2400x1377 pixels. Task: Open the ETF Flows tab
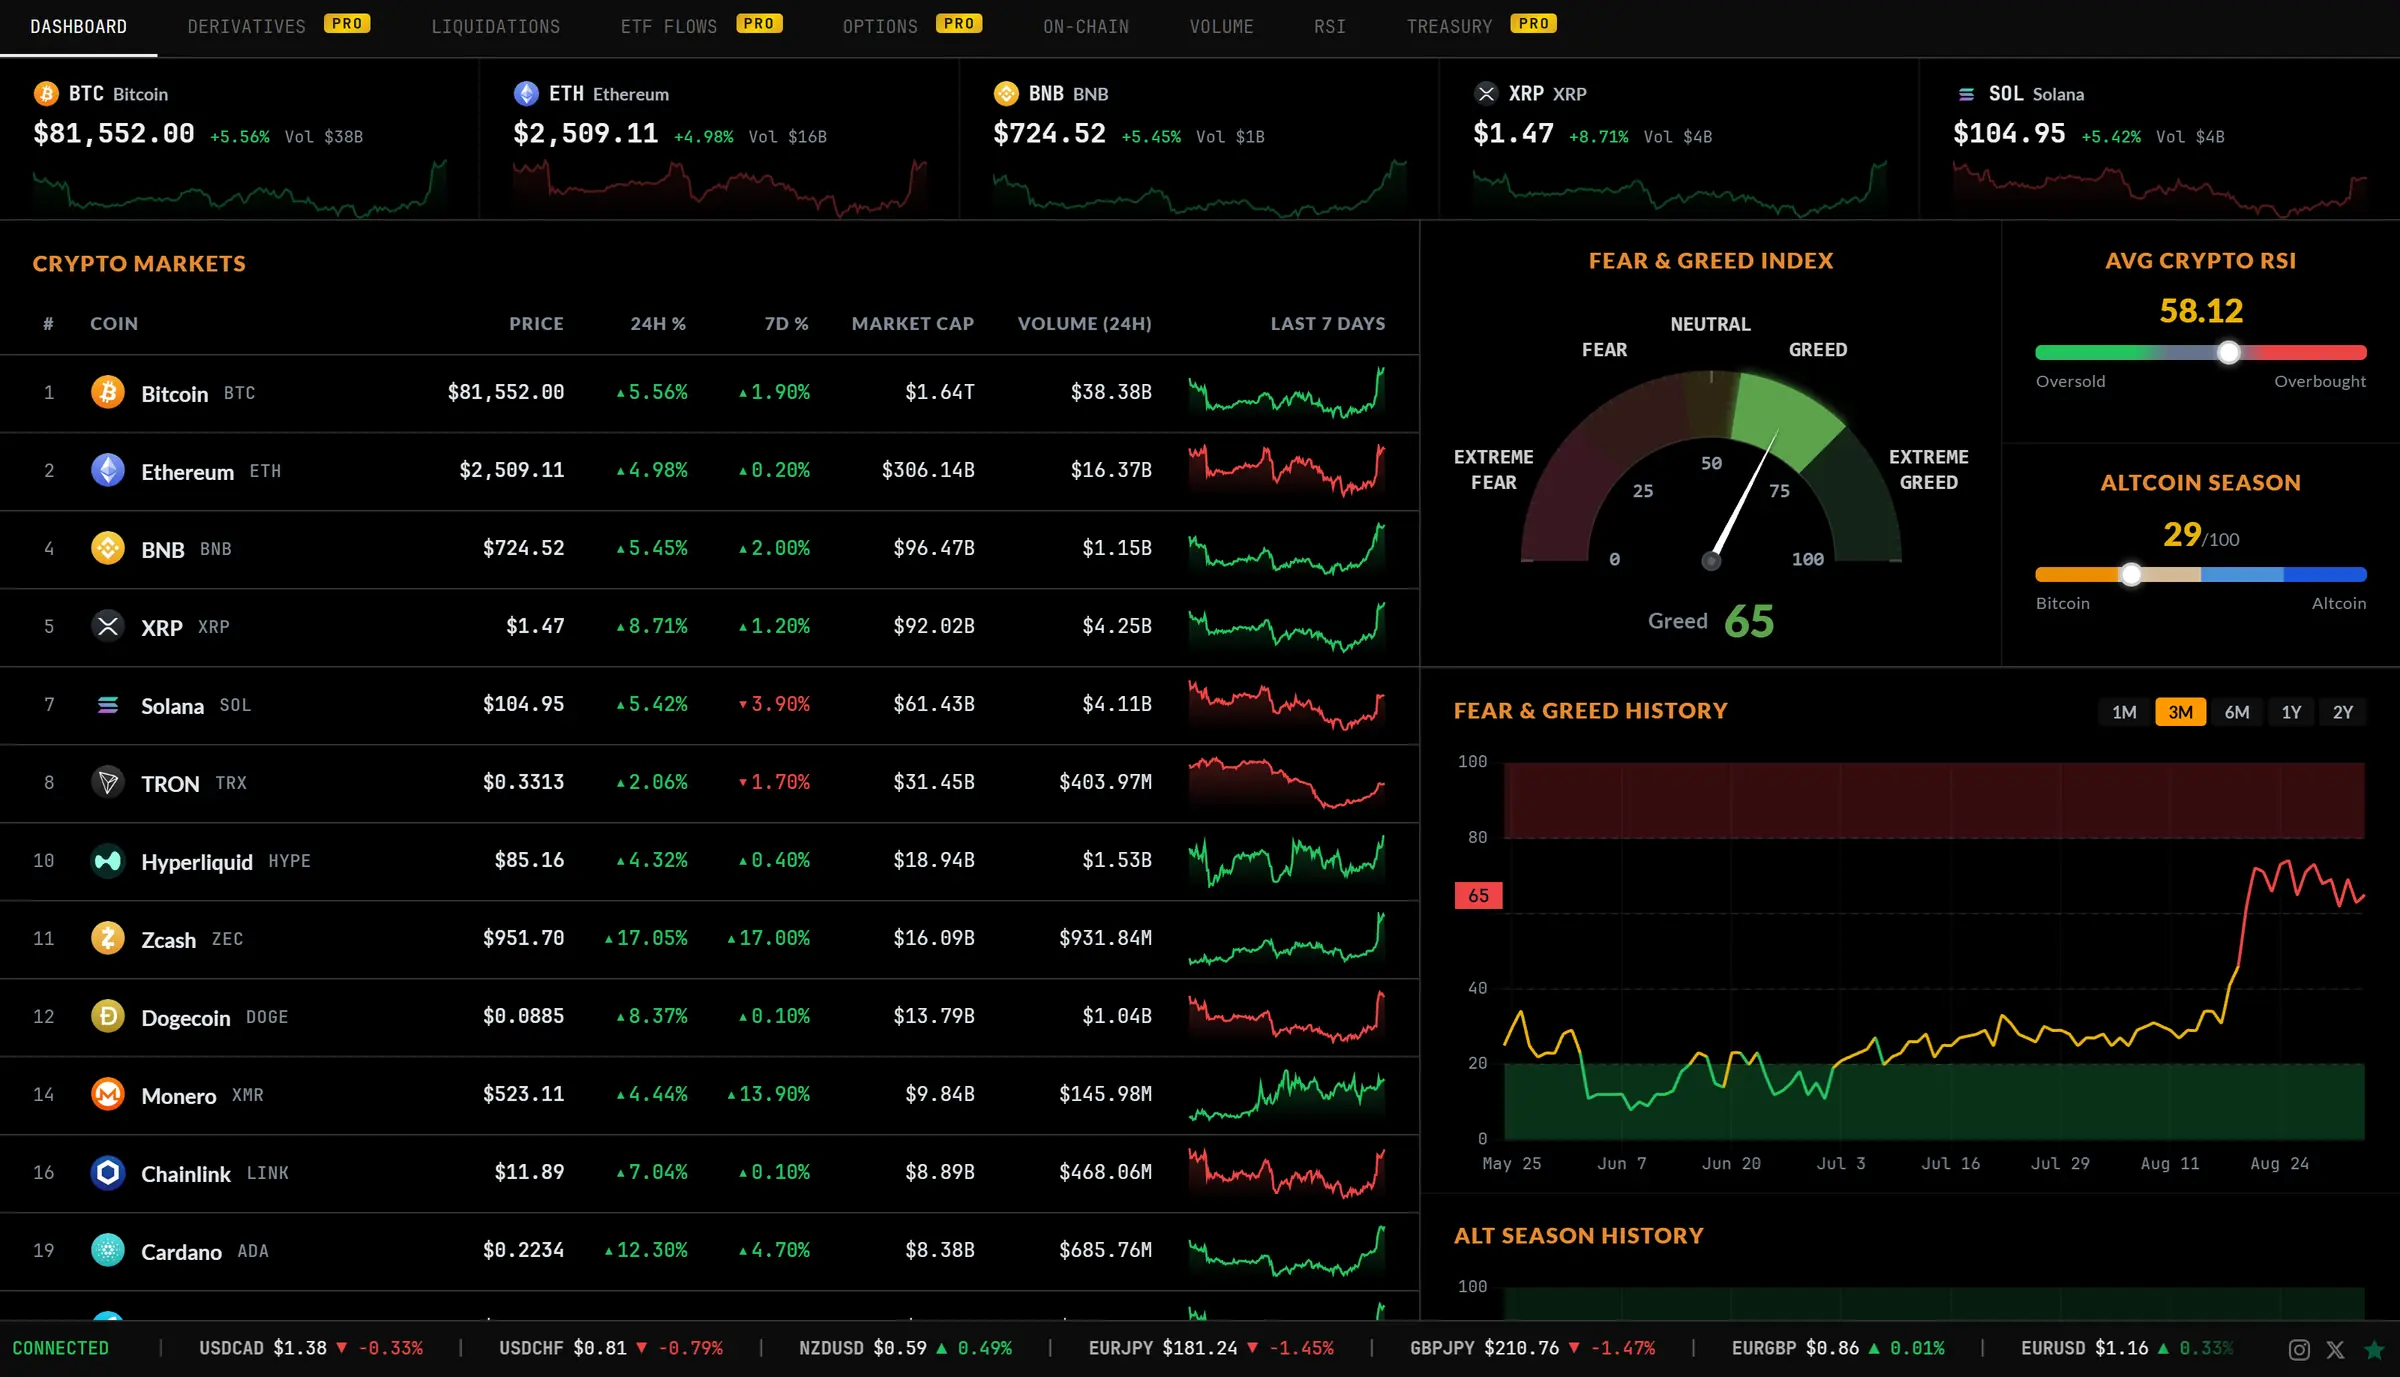click(x=669, y=27)
